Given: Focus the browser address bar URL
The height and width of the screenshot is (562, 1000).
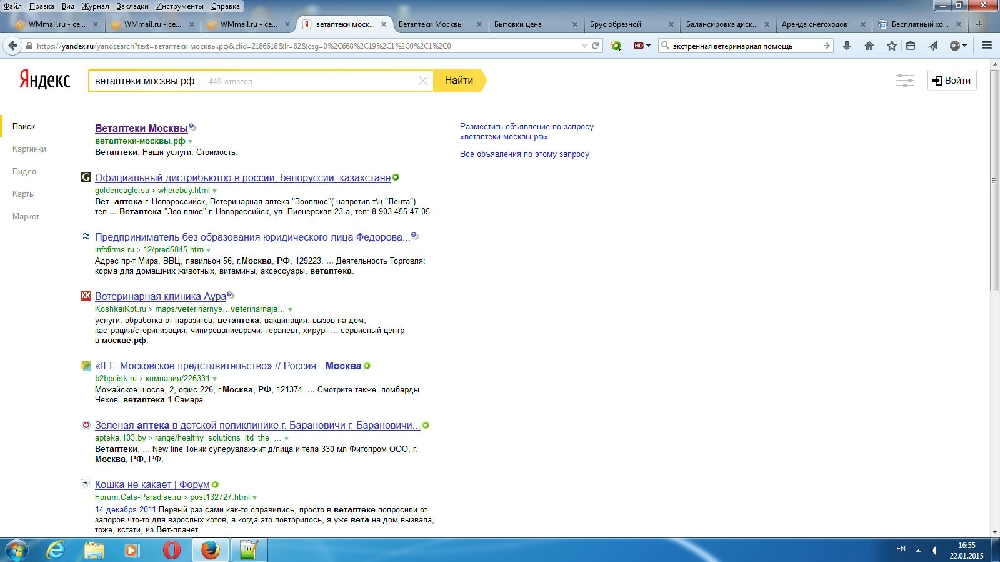Looking at the screenshot, I should click(306, 46).
